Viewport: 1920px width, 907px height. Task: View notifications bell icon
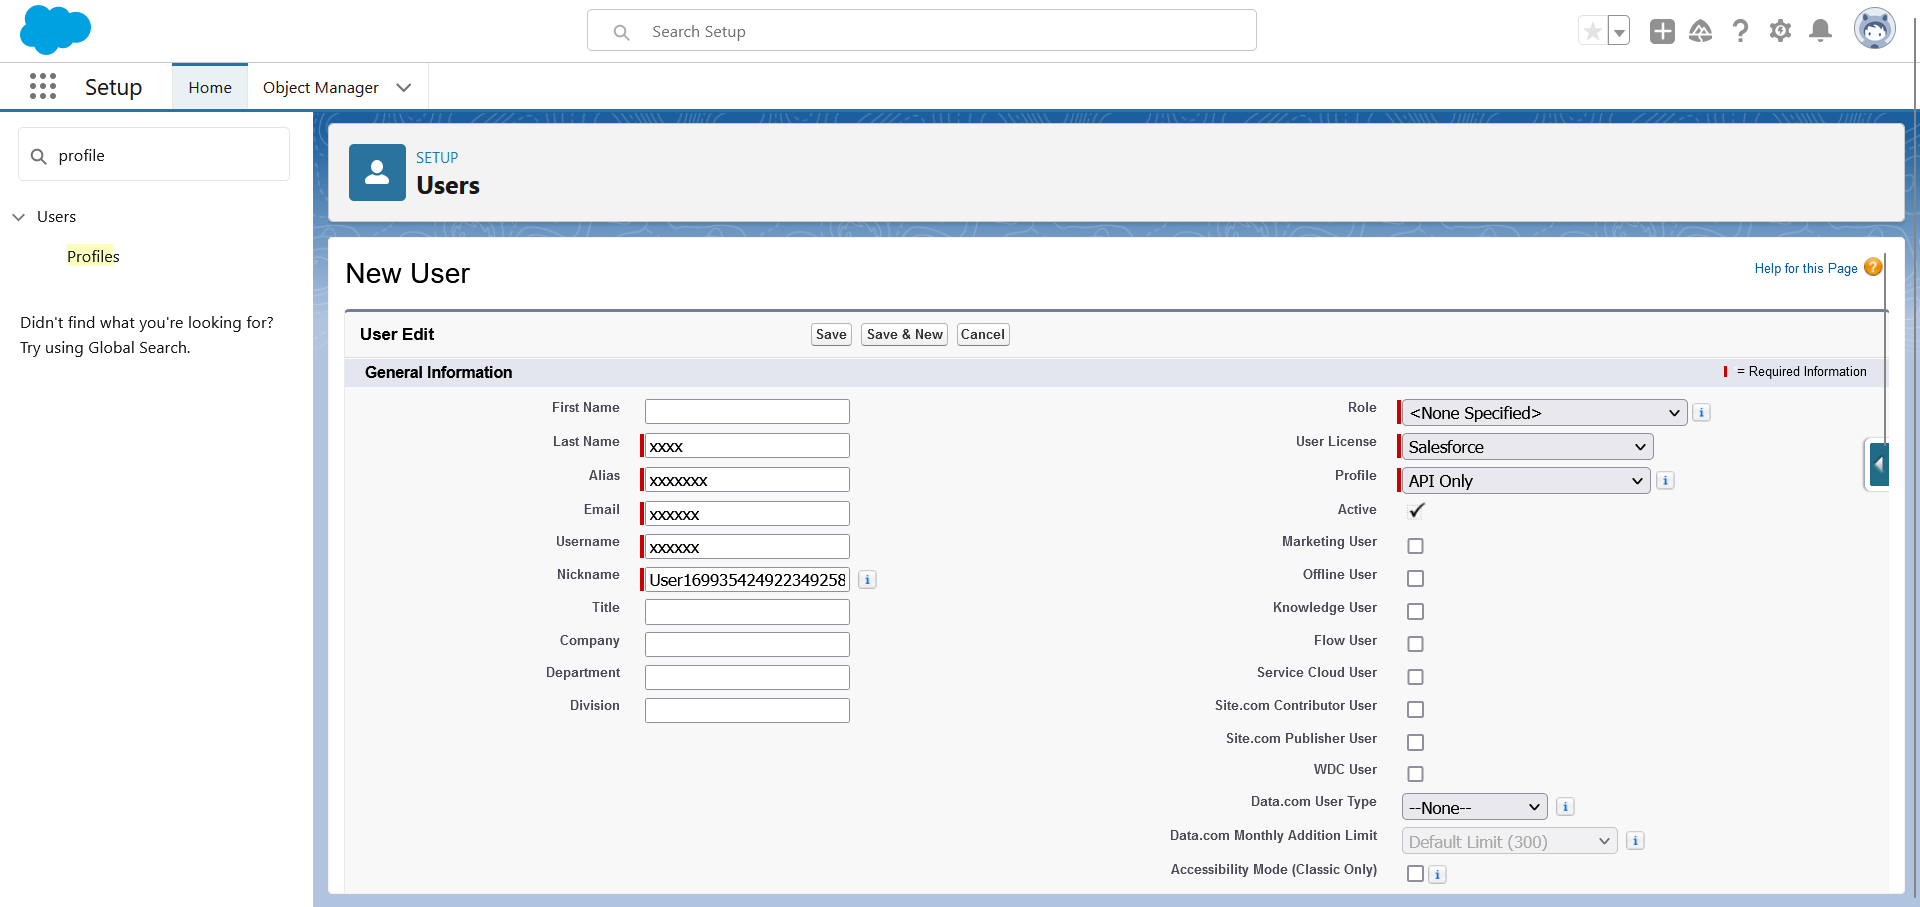coord(1820,32)
